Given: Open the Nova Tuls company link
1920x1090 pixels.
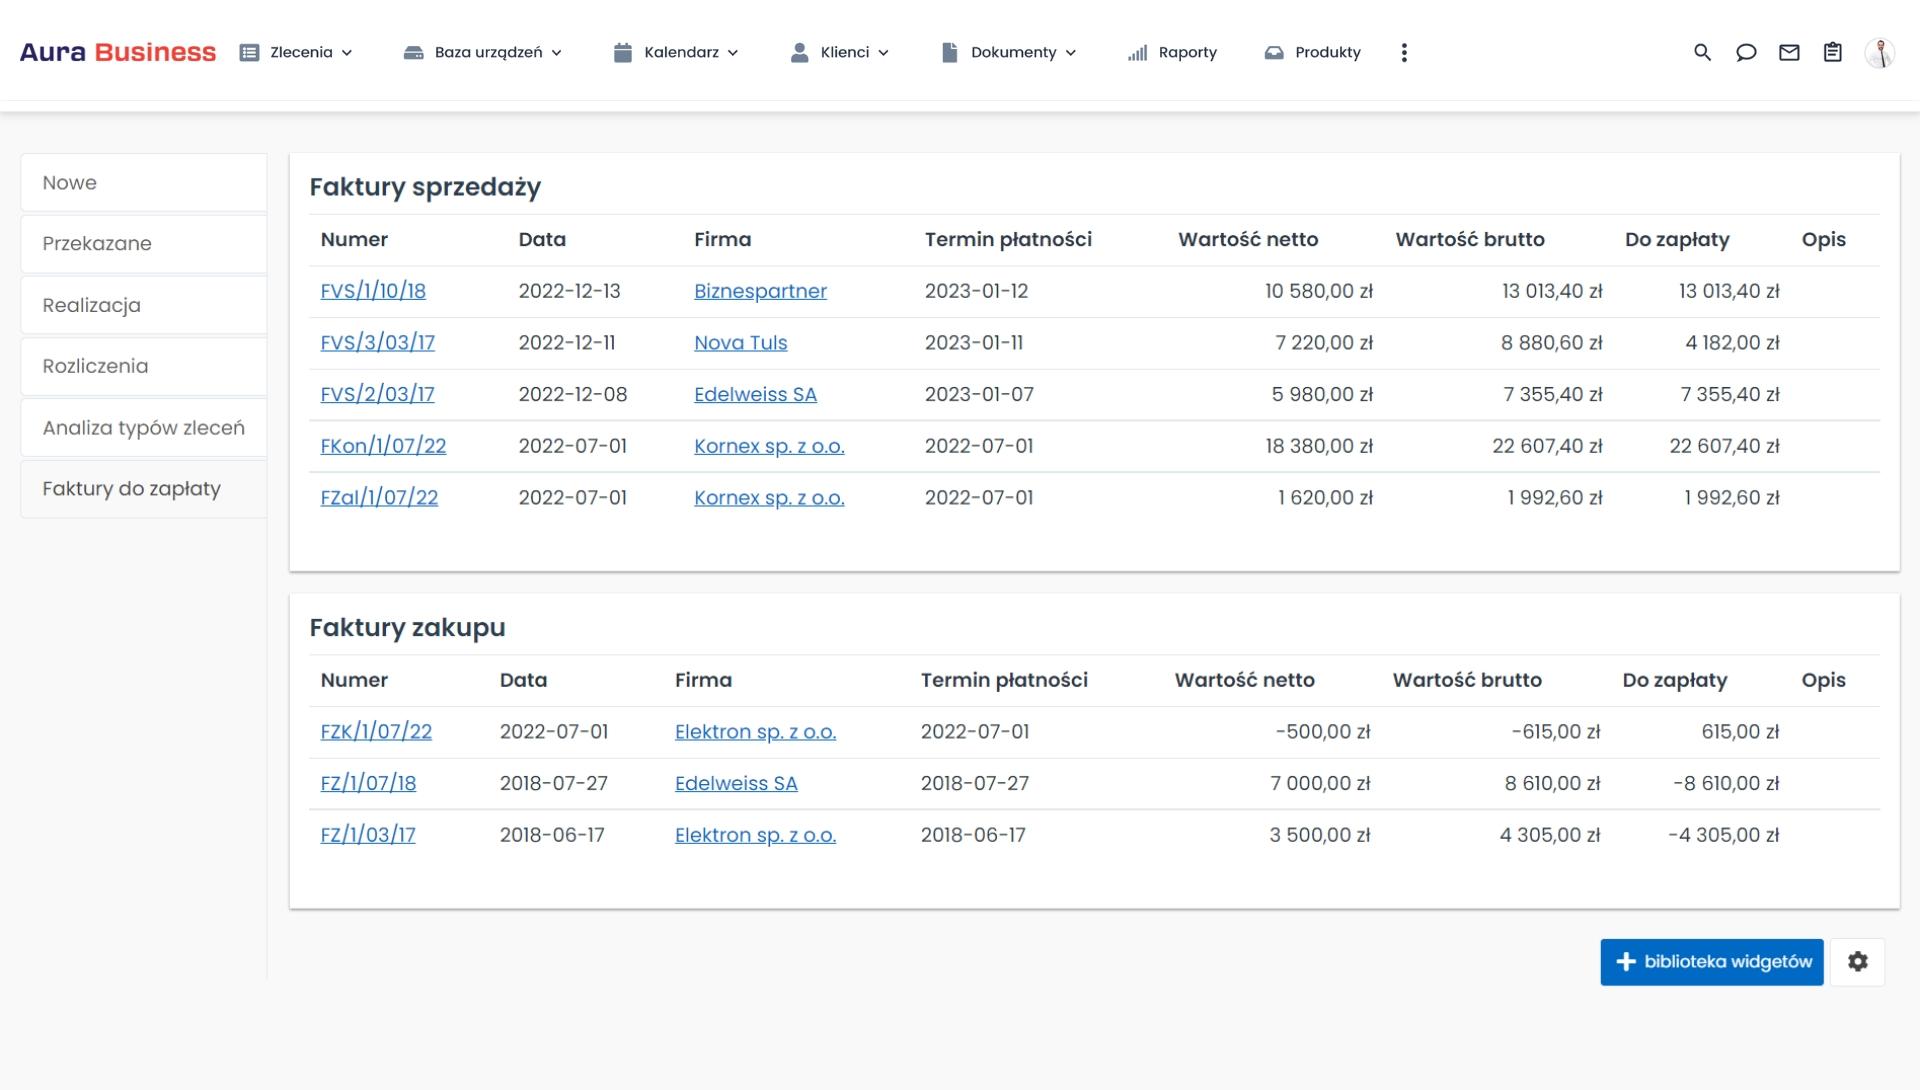Looking at the screenshot, I should pos(740,342).
